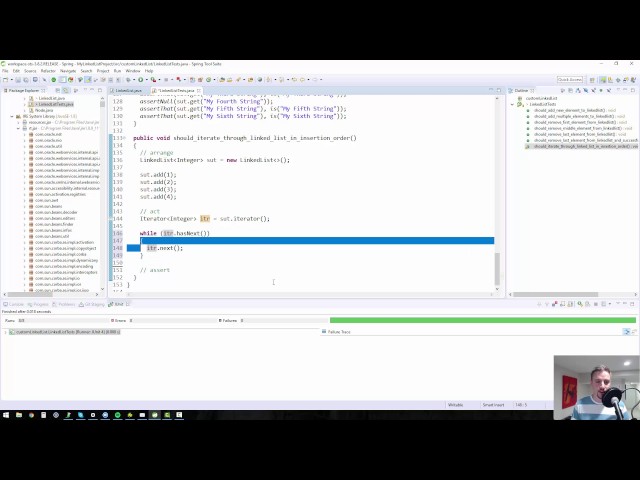Switch to the LinkedList.java editor tab

pos(128,91)
